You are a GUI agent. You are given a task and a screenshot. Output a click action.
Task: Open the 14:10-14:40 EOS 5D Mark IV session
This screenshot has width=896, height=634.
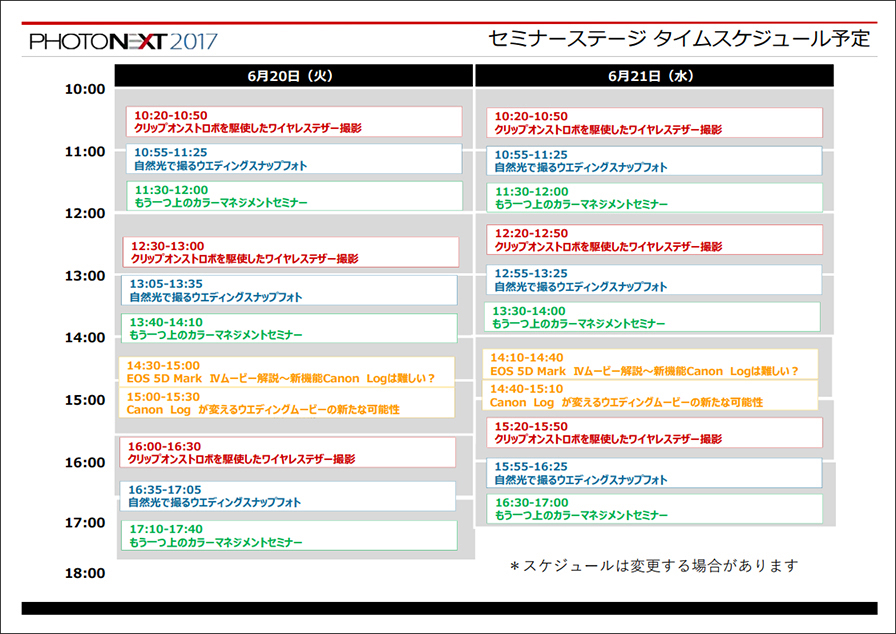click(x=650, y=364)
